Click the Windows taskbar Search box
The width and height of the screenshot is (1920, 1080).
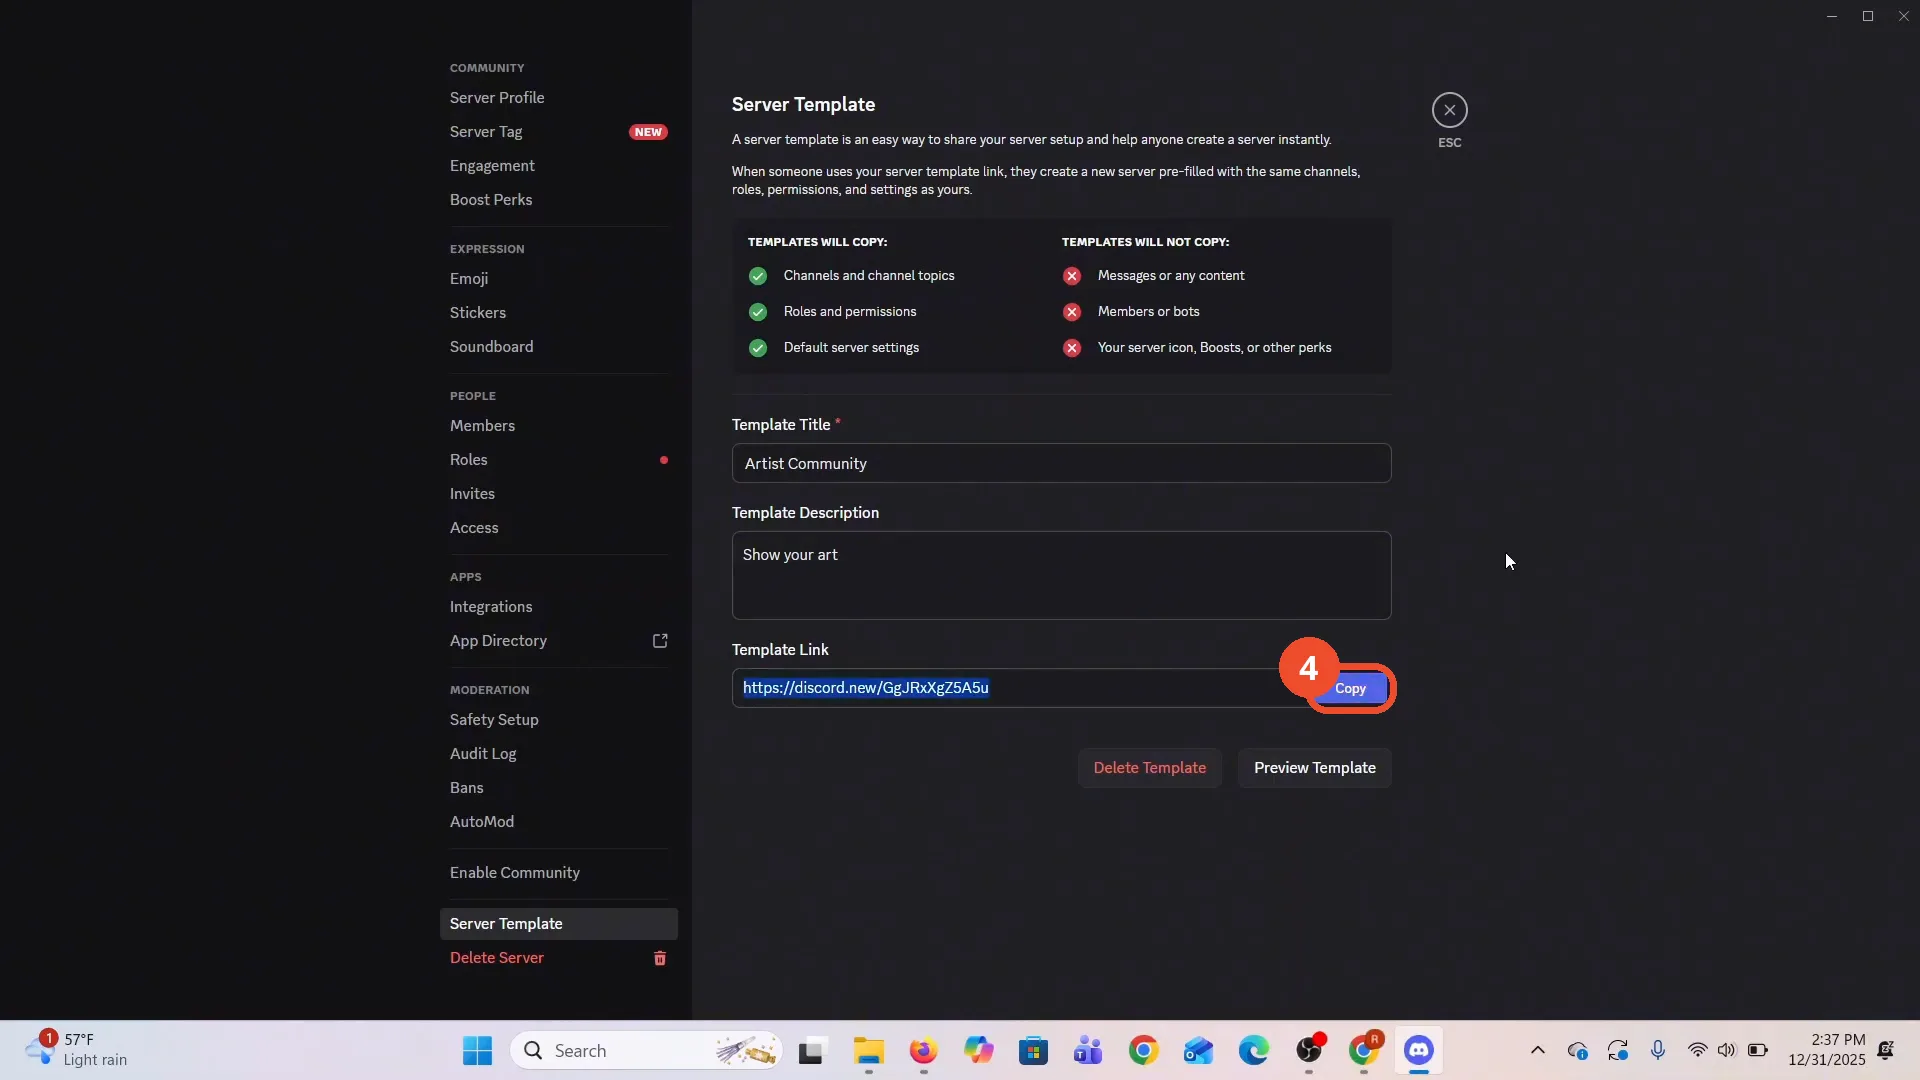pyautogui.click(x=646, y=1050)
